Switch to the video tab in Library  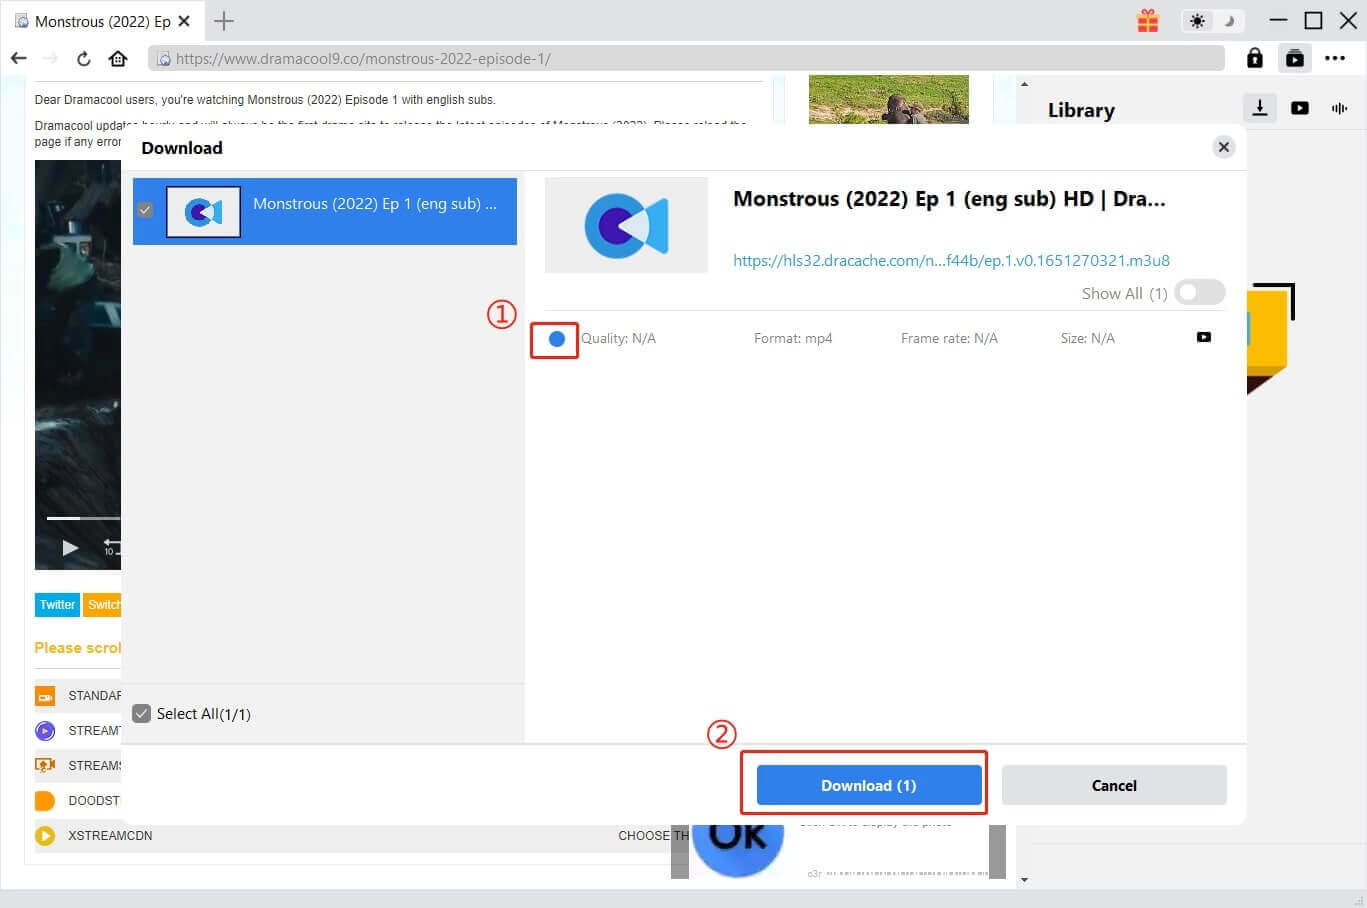pyautogui.click(x=1299, y=108)
